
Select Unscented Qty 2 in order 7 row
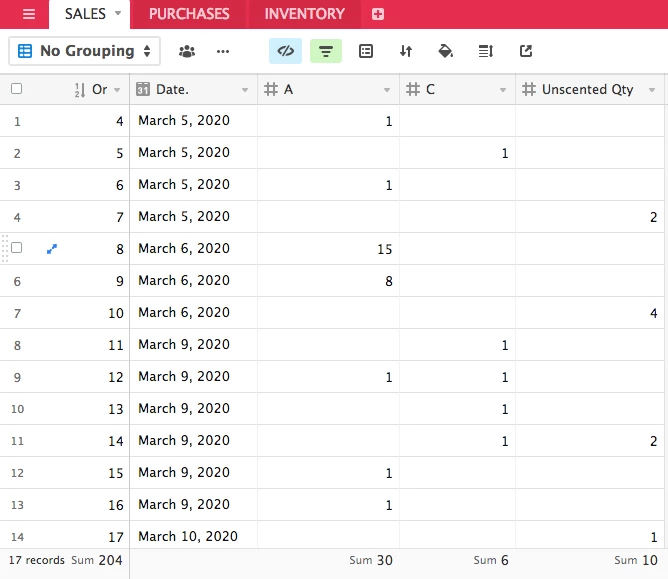[x=590, y=217]
